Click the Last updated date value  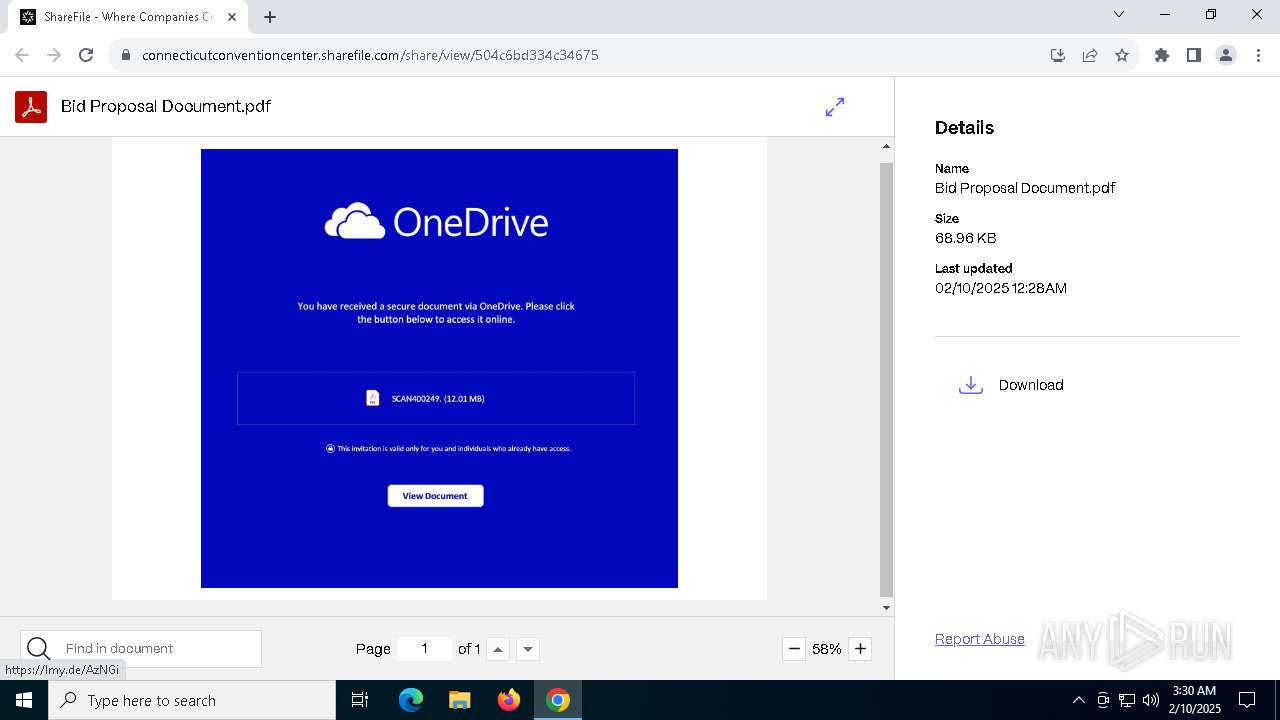click(1001, 288)
